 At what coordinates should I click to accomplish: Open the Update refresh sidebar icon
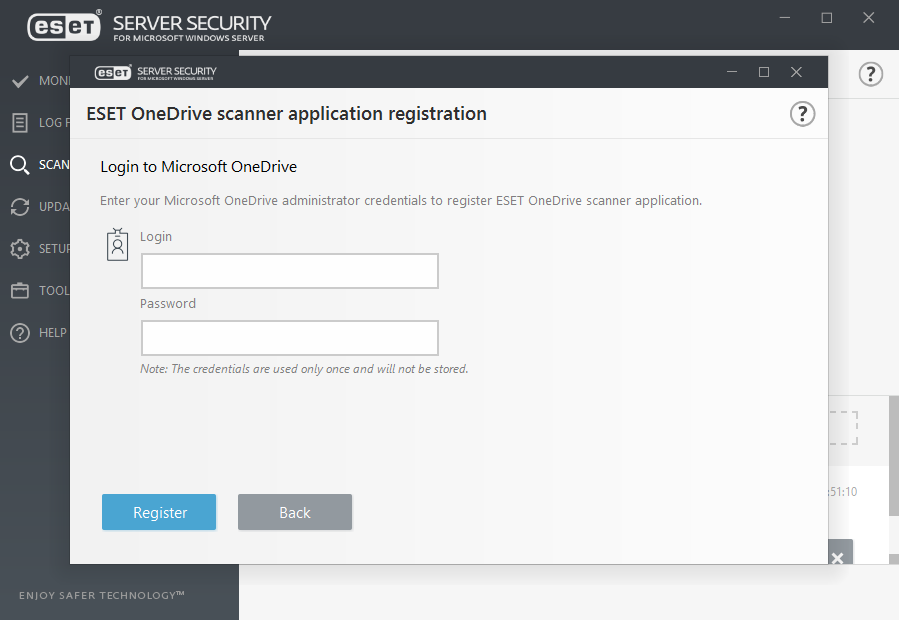20,206
